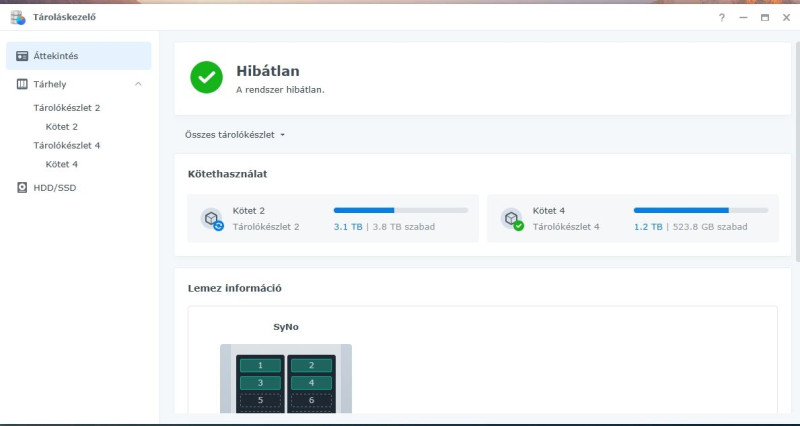Click the Tárhely sidebar icon
Screen dimensions: 800x426
click(22, 84)
